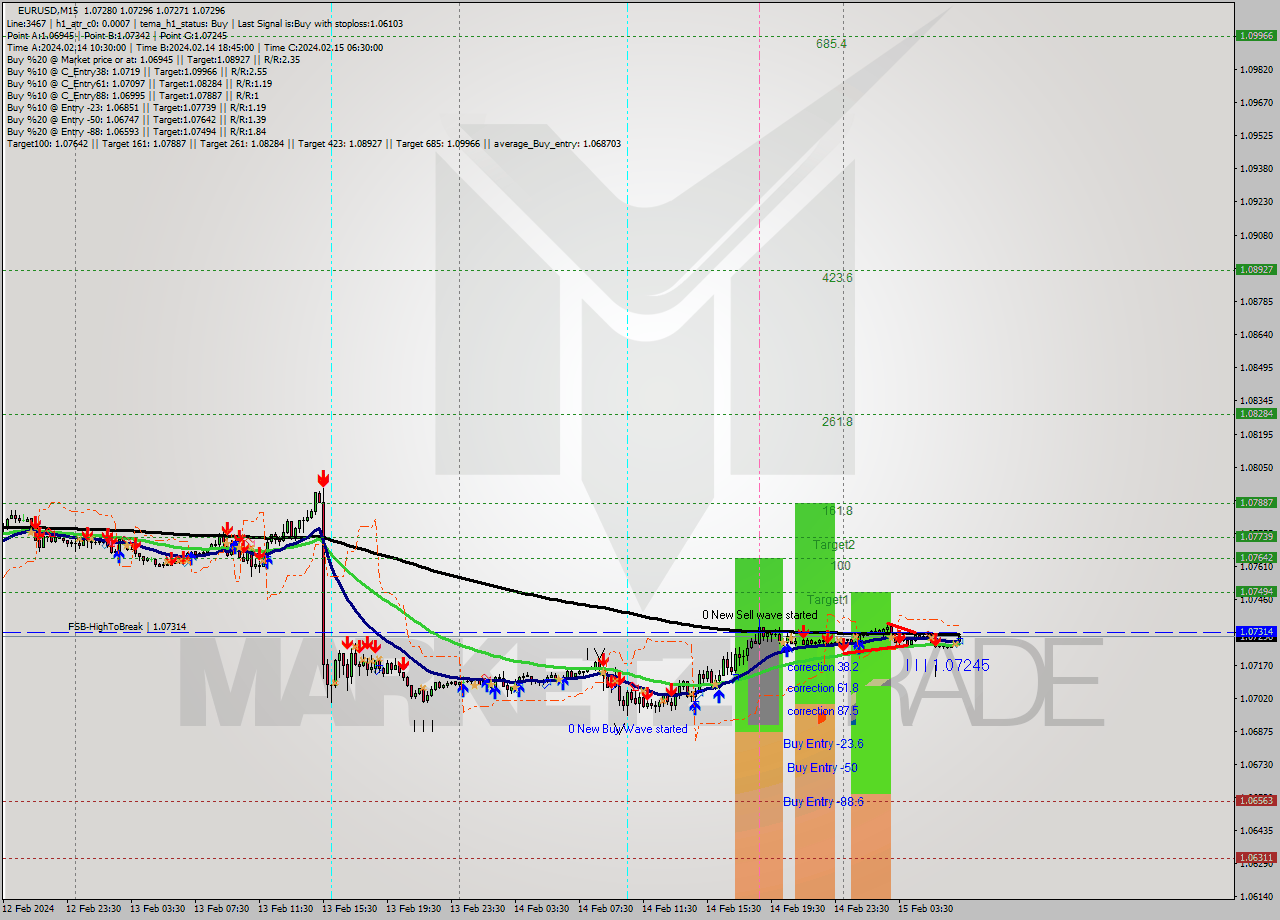Click the green 1.07739 price tag on the axis

[1256, 536]
